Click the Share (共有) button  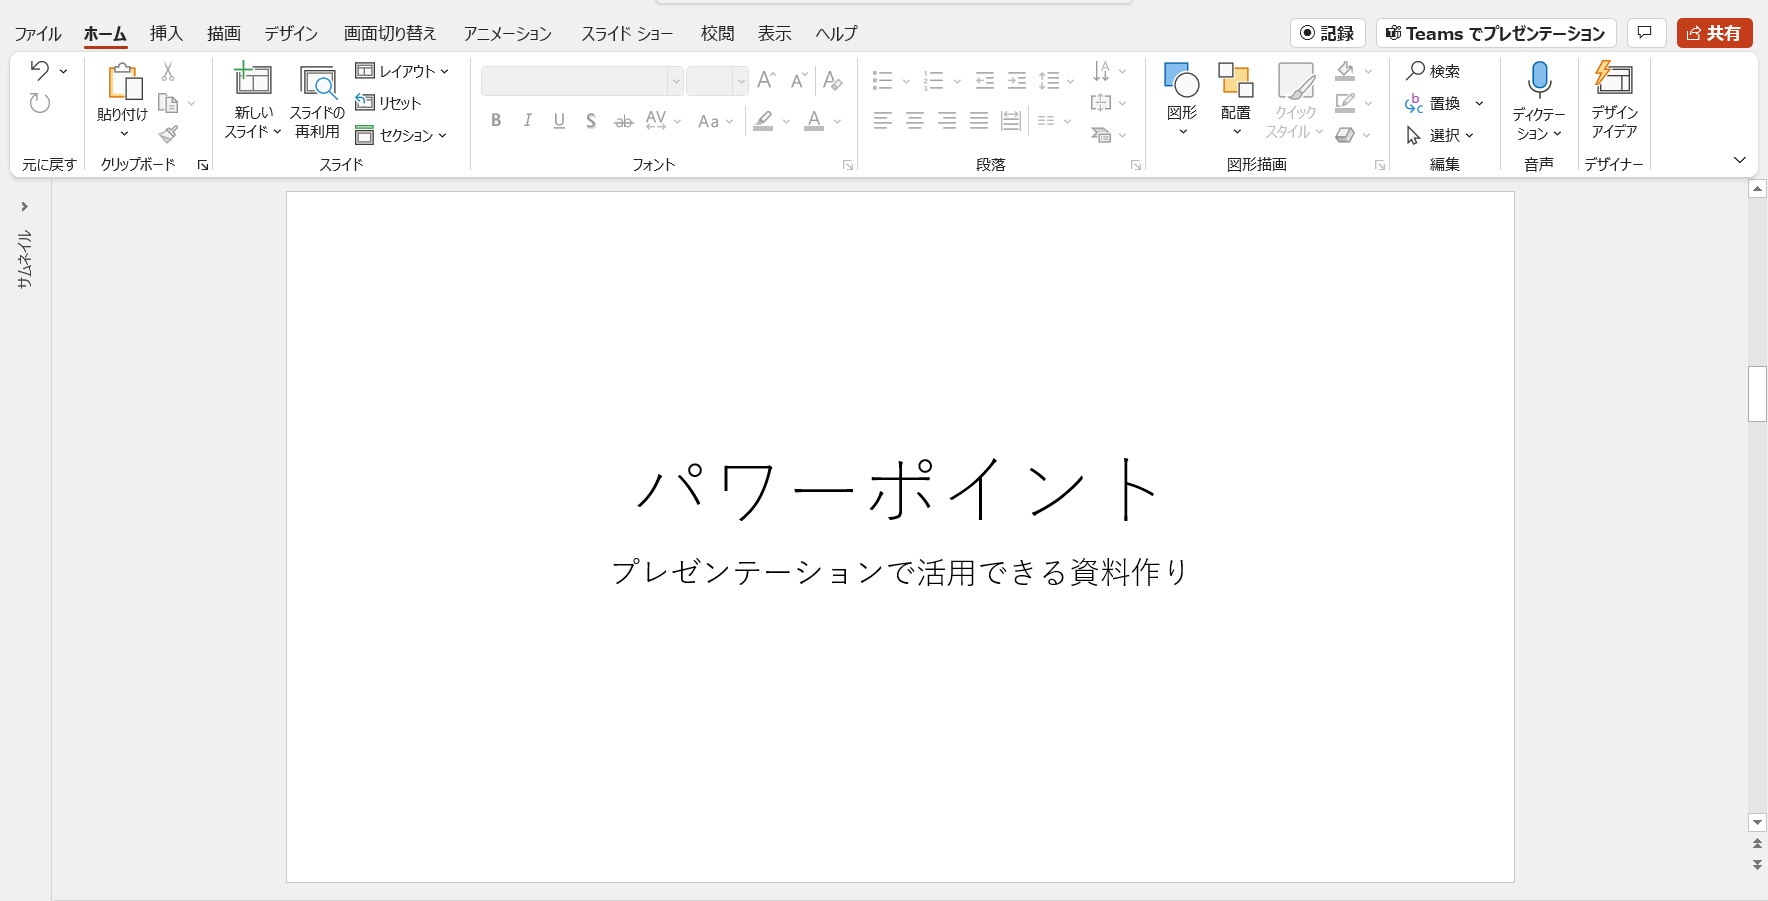coord(1714,33)
